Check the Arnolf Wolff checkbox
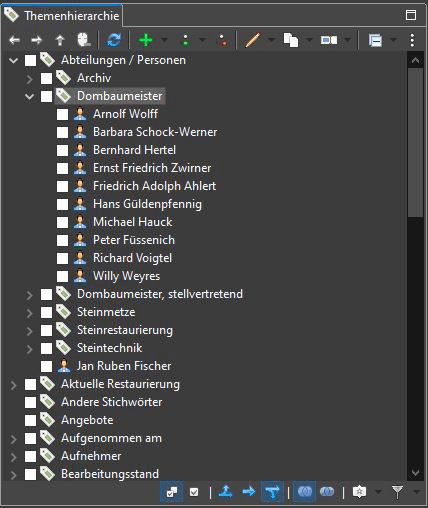This screenshot has height=508, width=428. [x=62, y=114]
